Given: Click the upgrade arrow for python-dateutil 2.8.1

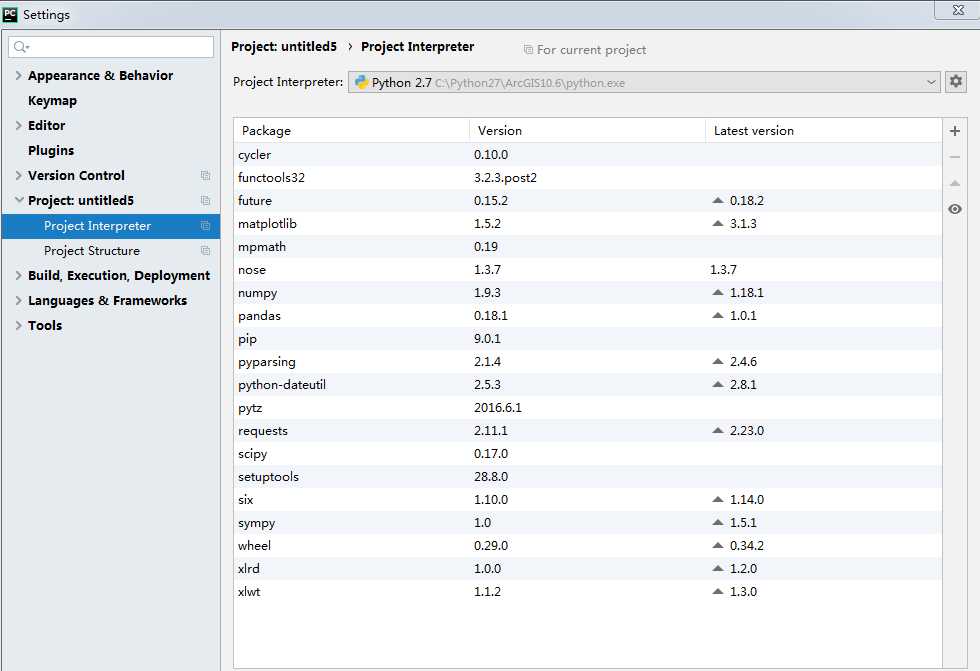Looking at the screenshot, I should tap(718, 385).
